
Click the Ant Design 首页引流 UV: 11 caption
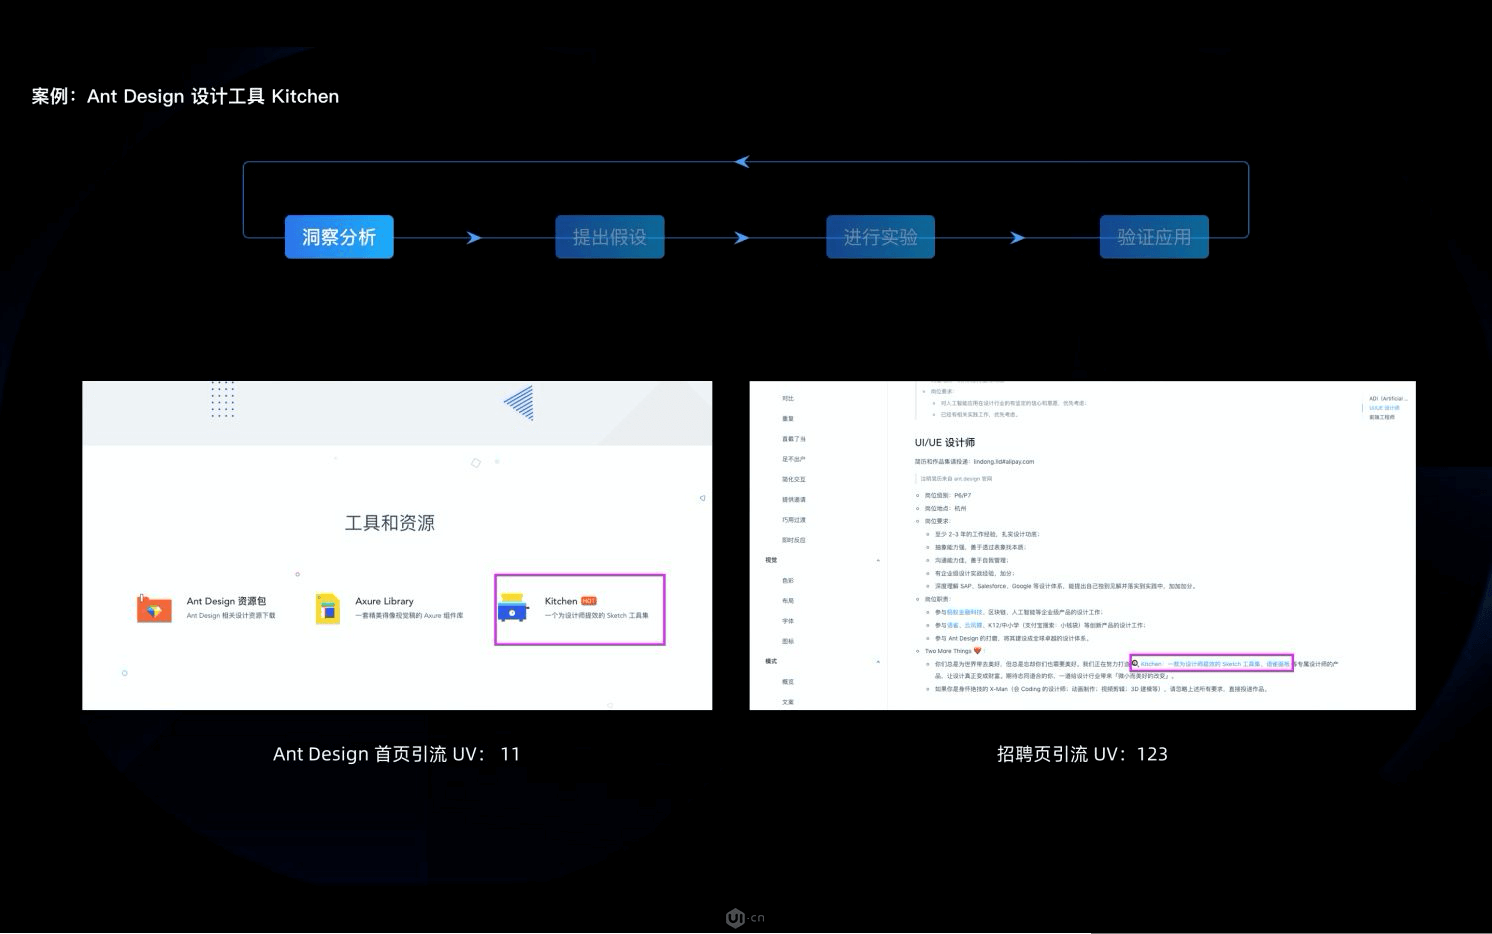coord(396,754)
